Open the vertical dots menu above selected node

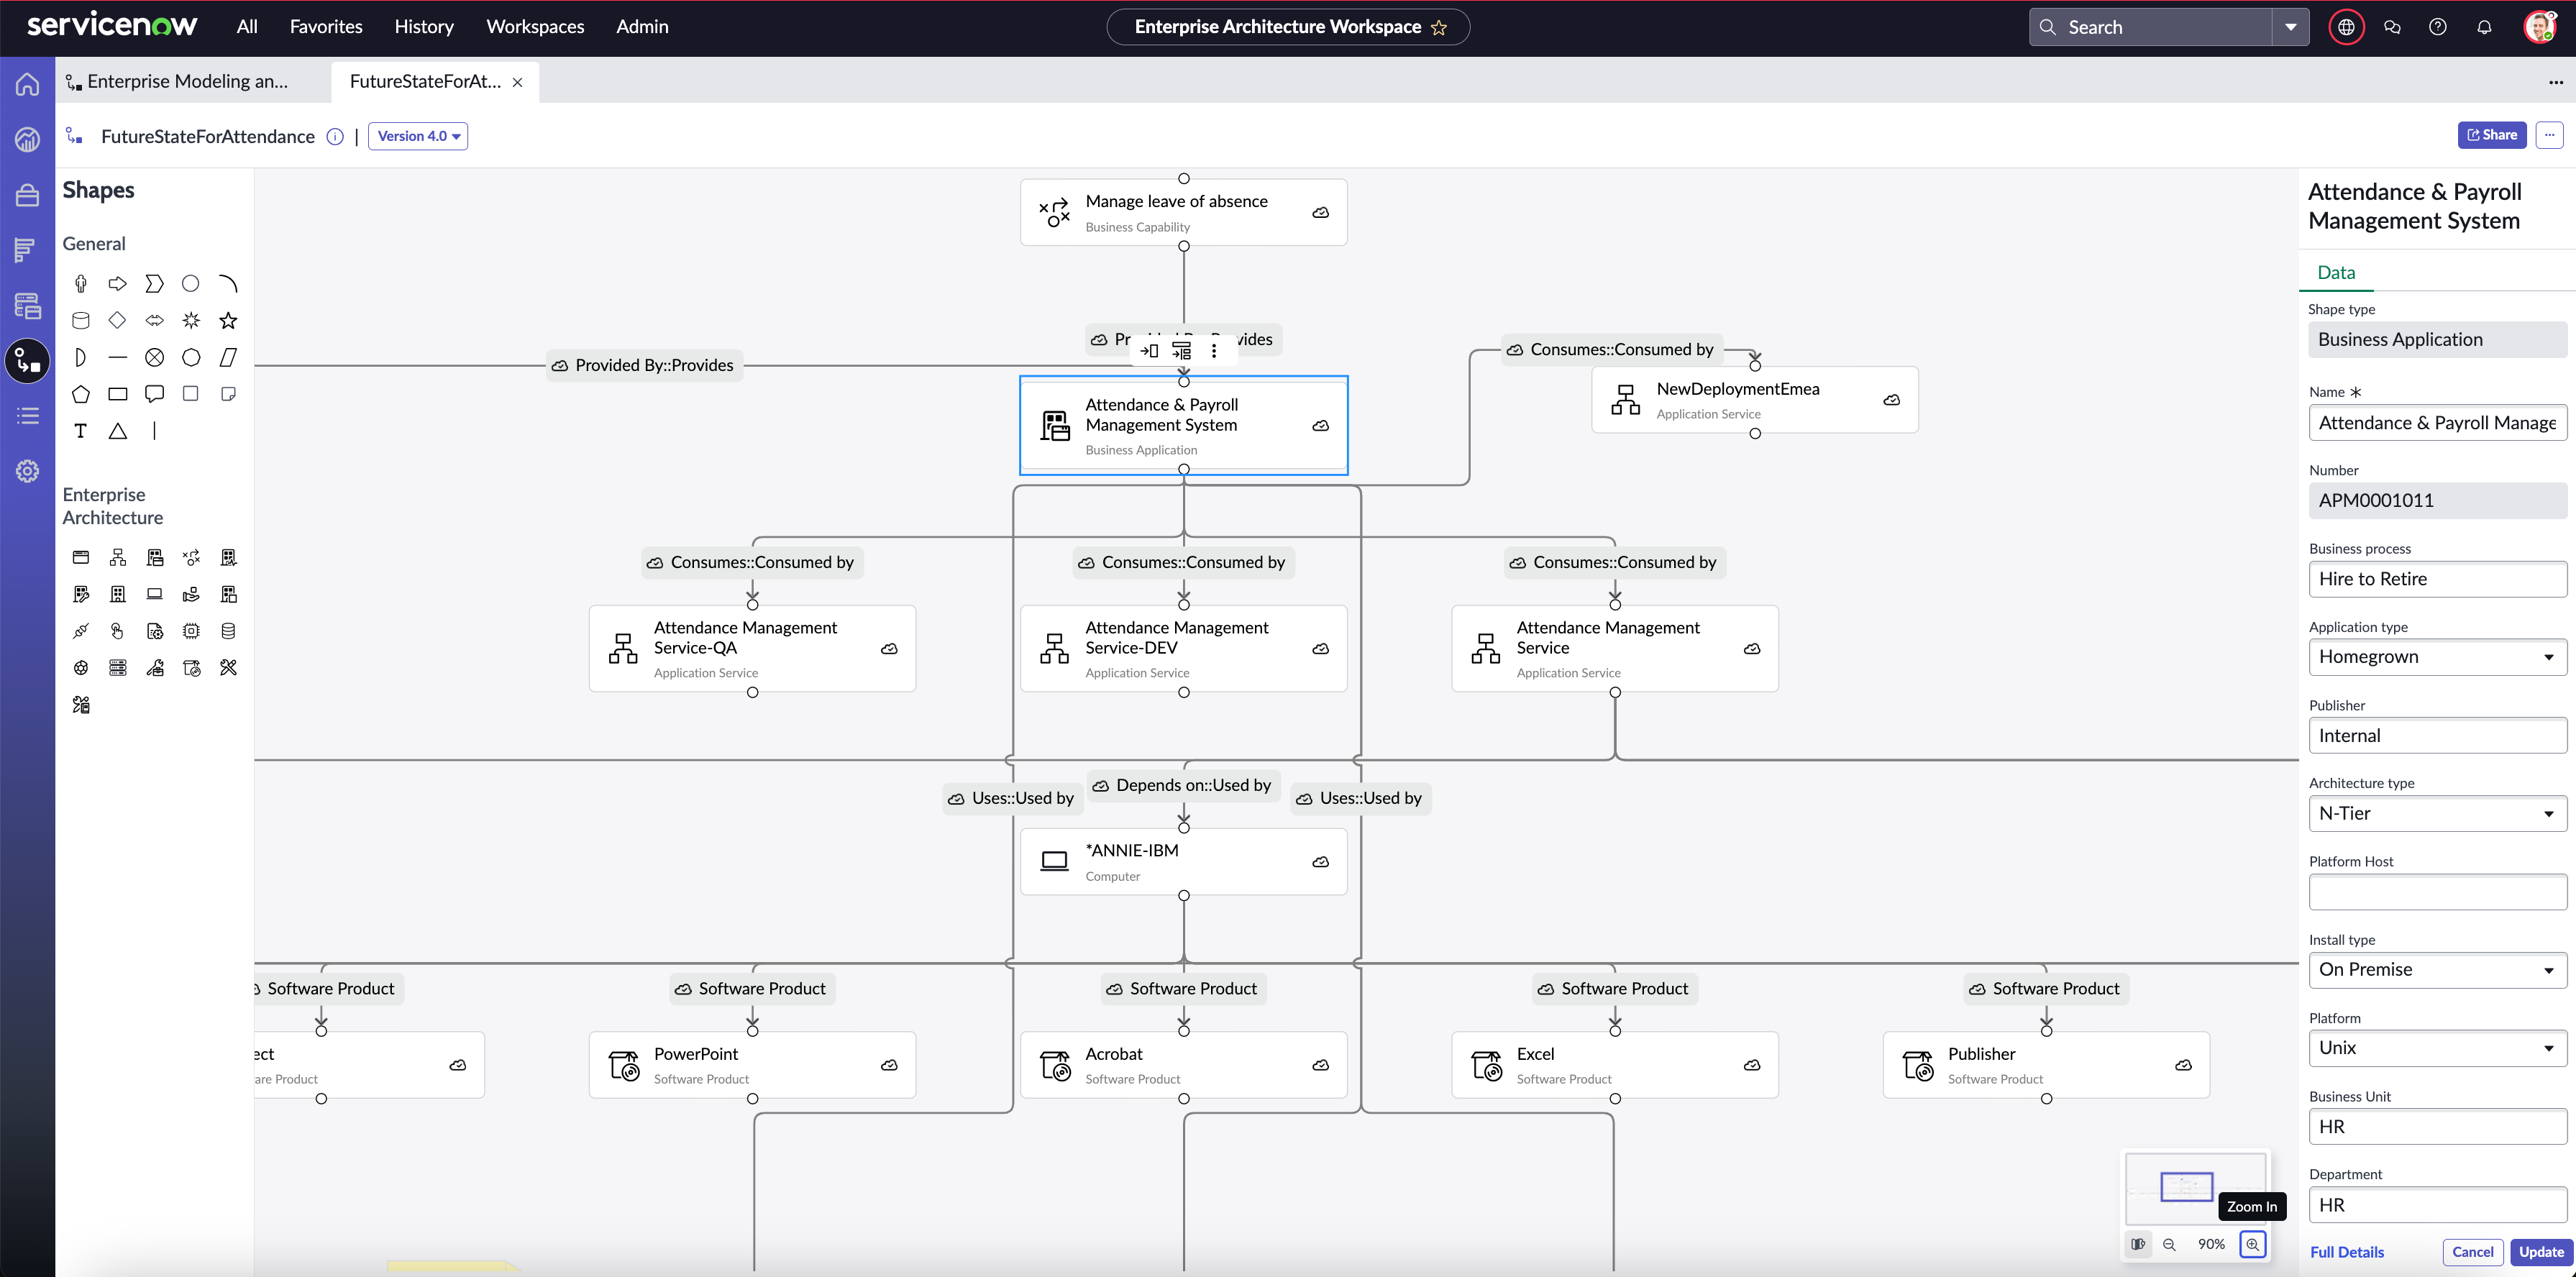(1214, 351)
